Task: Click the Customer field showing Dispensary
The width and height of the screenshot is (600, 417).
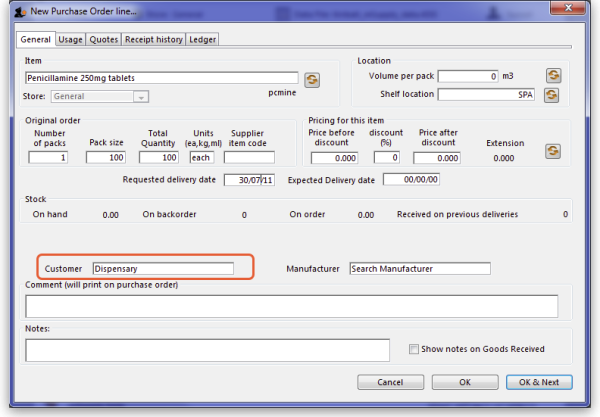Action: (163, 268)
